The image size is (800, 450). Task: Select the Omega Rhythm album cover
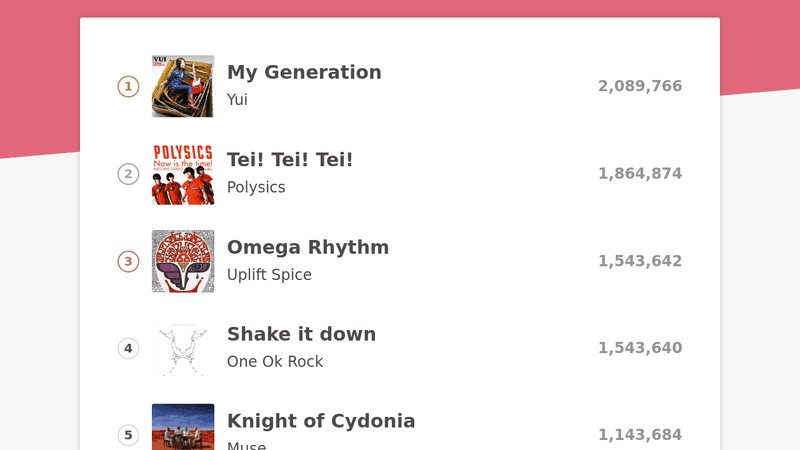183,261
